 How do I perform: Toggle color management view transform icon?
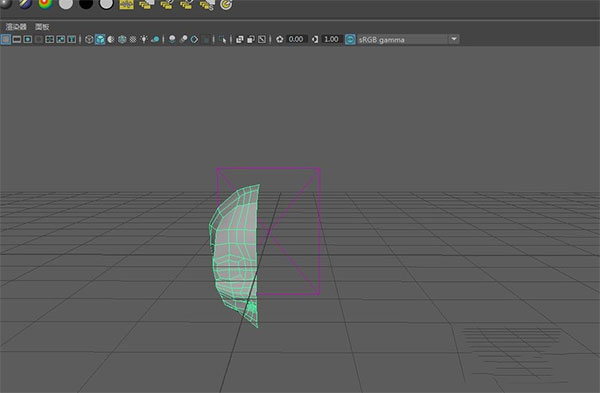click(350, 39)
